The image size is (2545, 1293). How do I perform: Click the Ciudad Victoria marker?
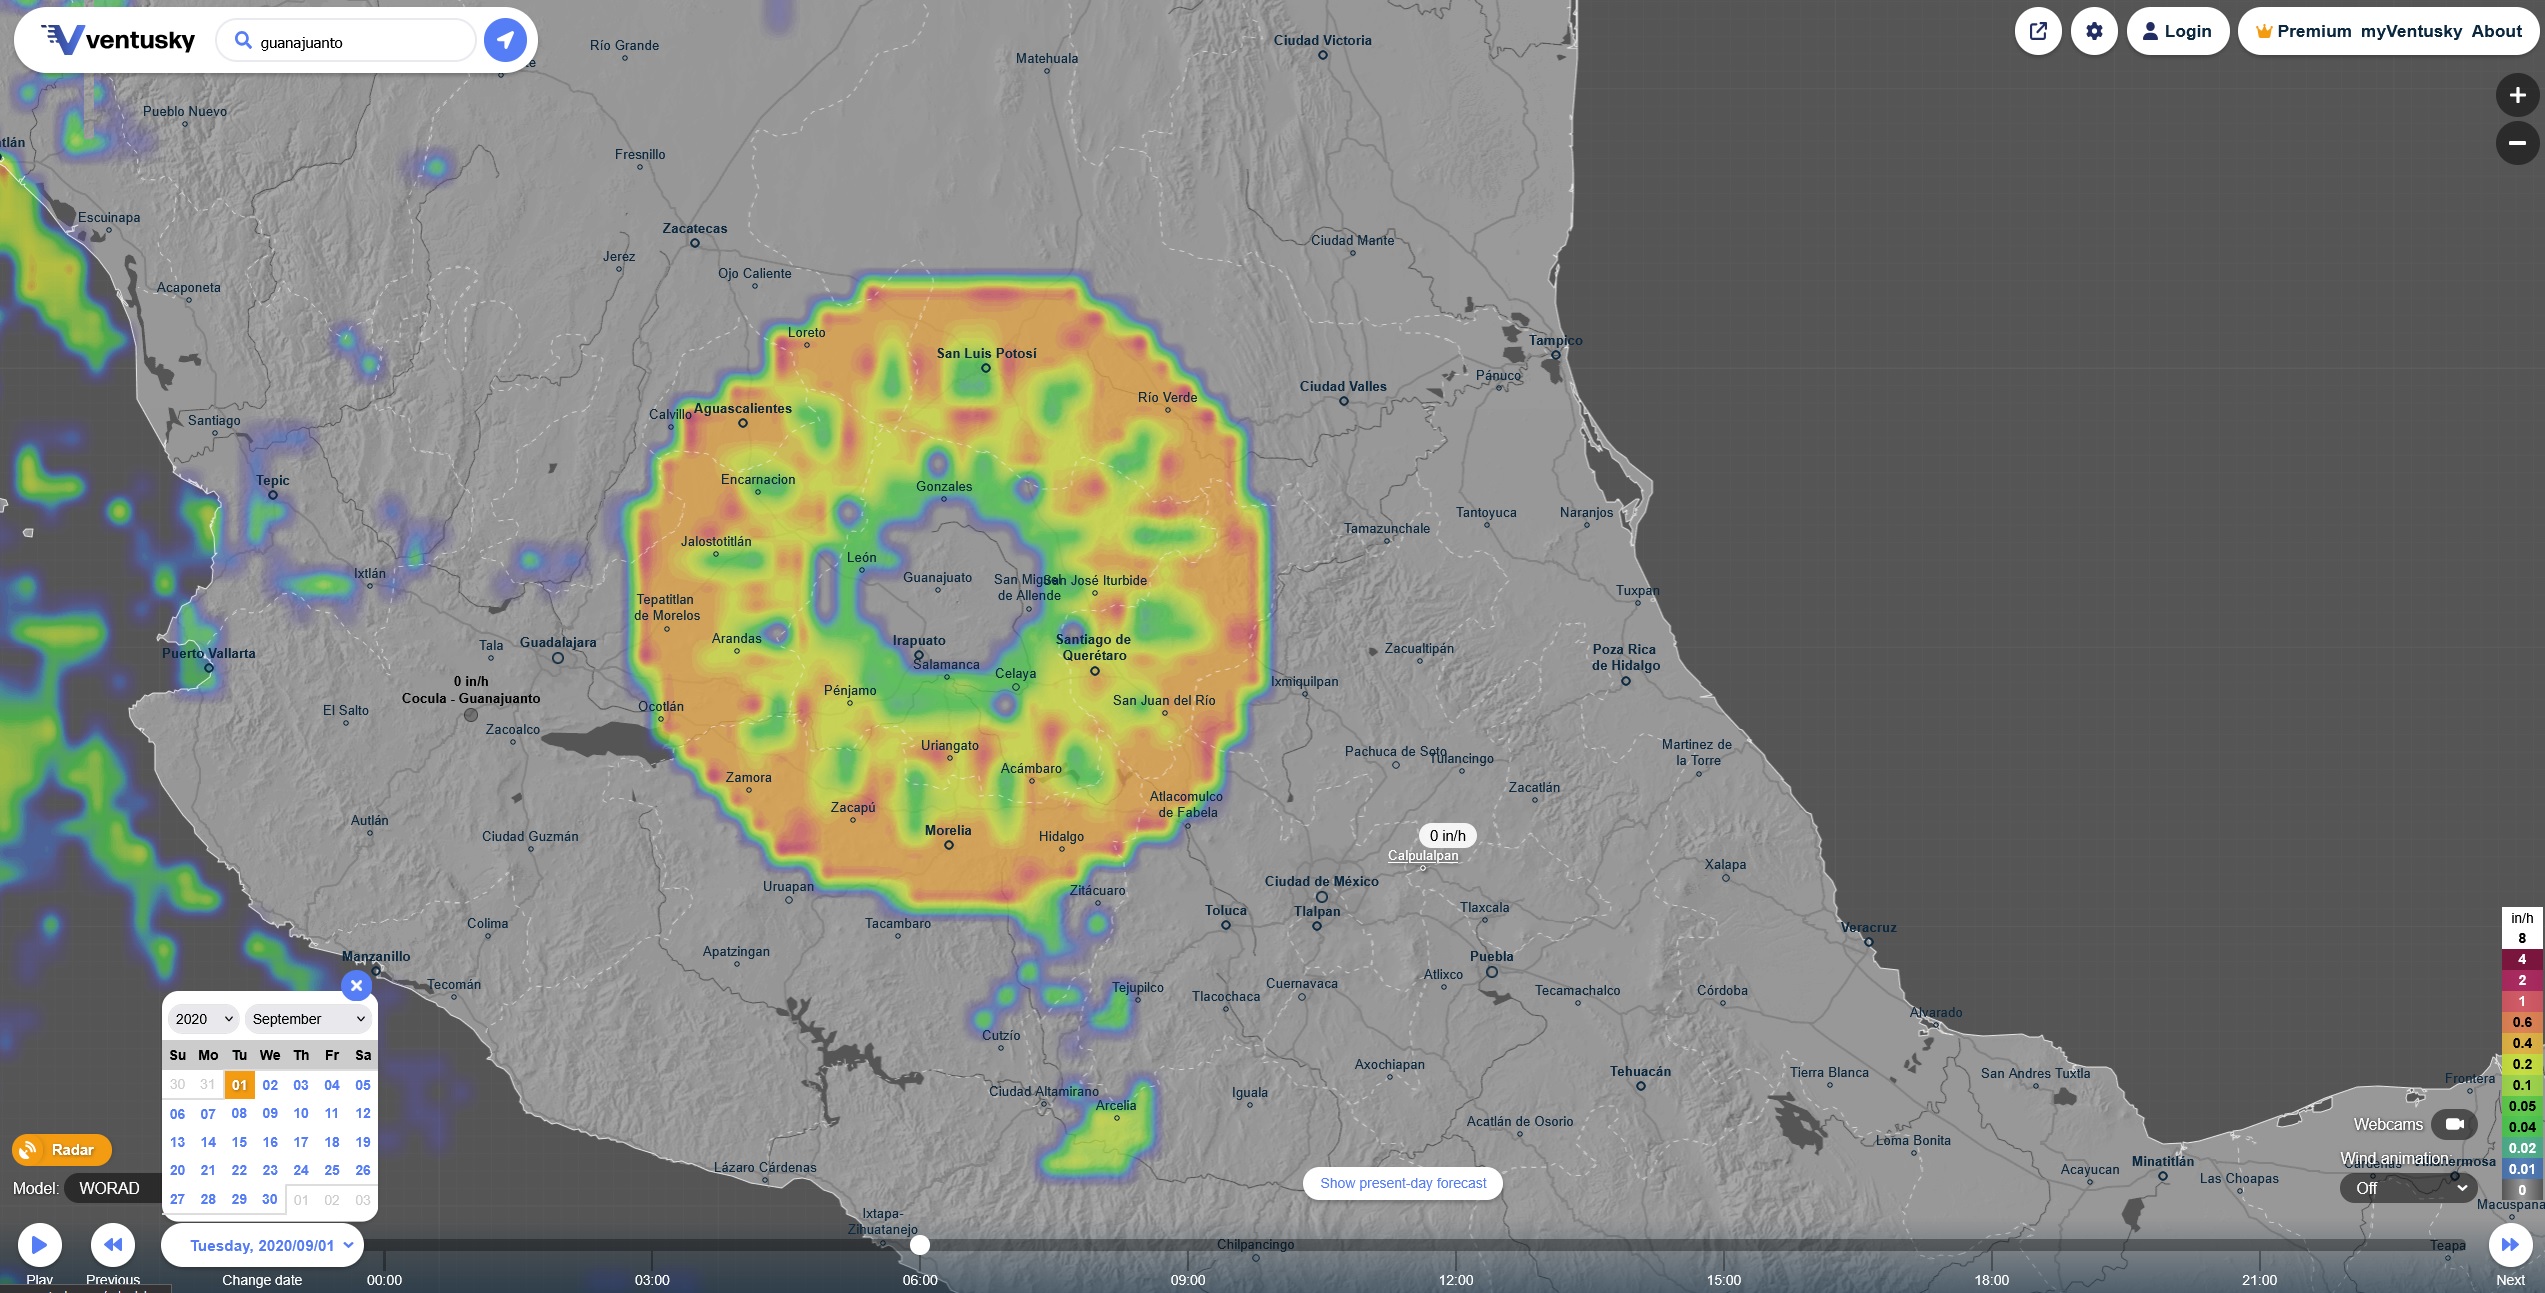pos(1323,55)
